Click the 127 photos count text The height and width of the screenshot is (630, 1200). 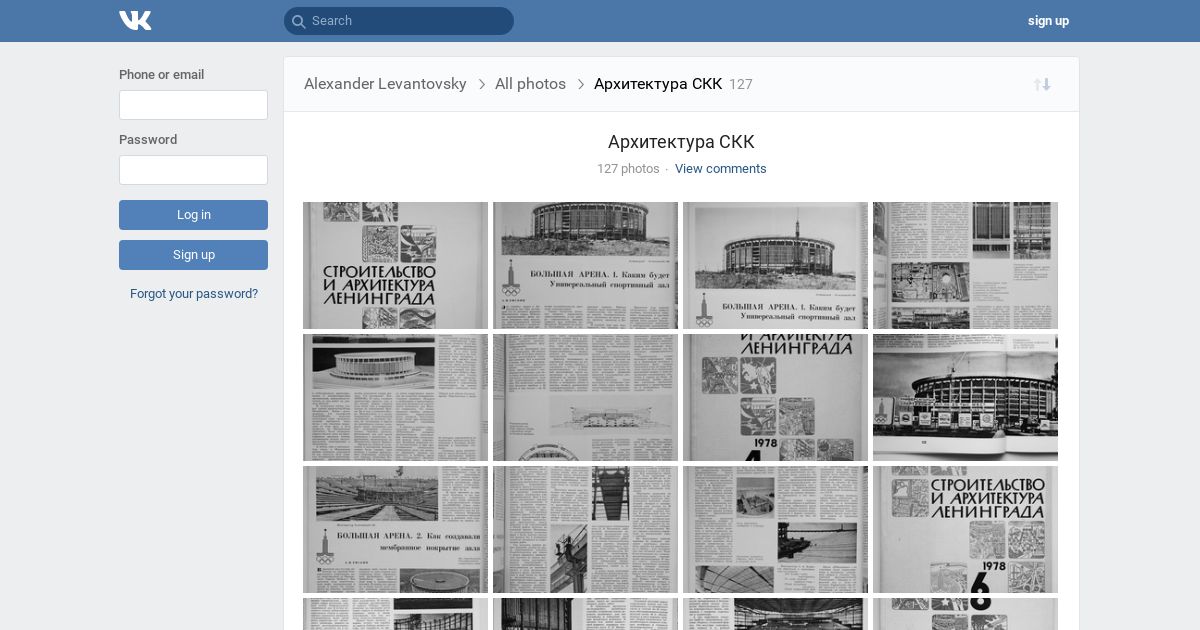628,169
